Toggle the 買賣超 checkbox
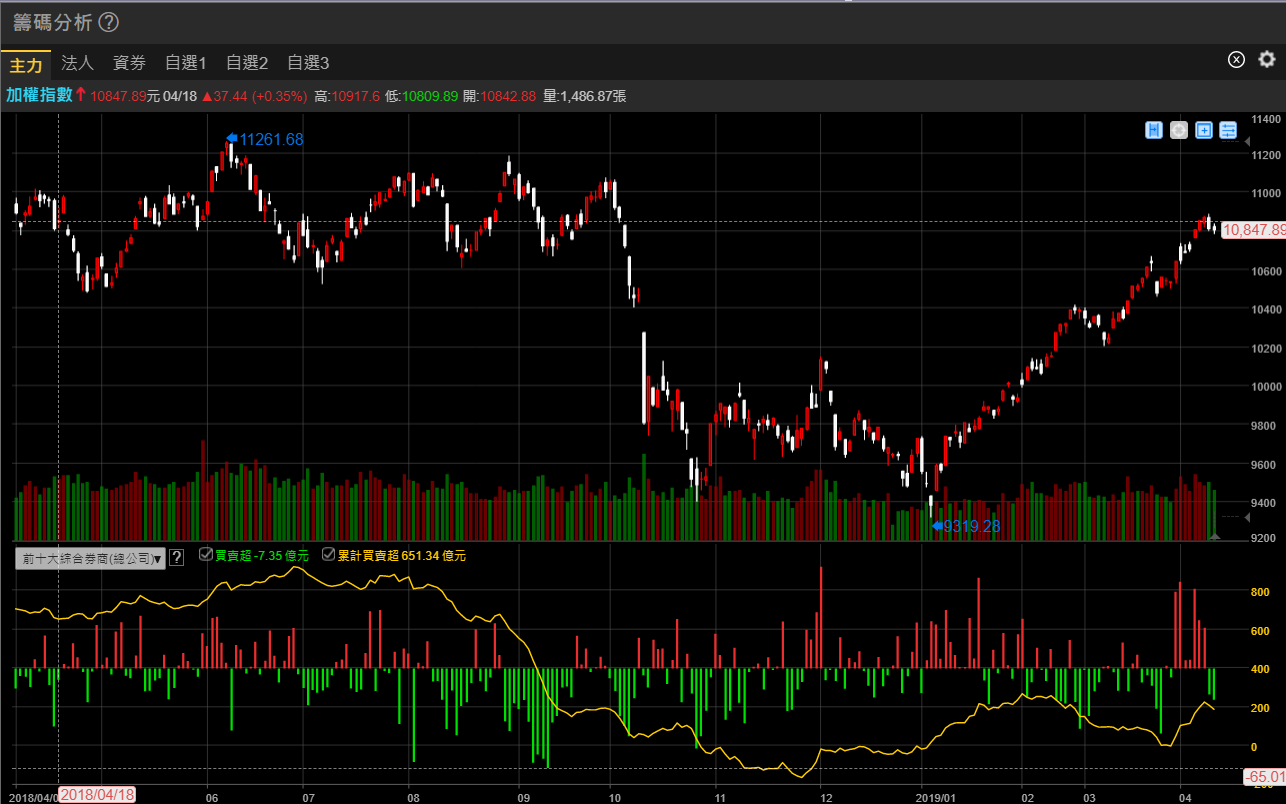Viewport: 1286px width, 804px height. (x=206, y=554)
